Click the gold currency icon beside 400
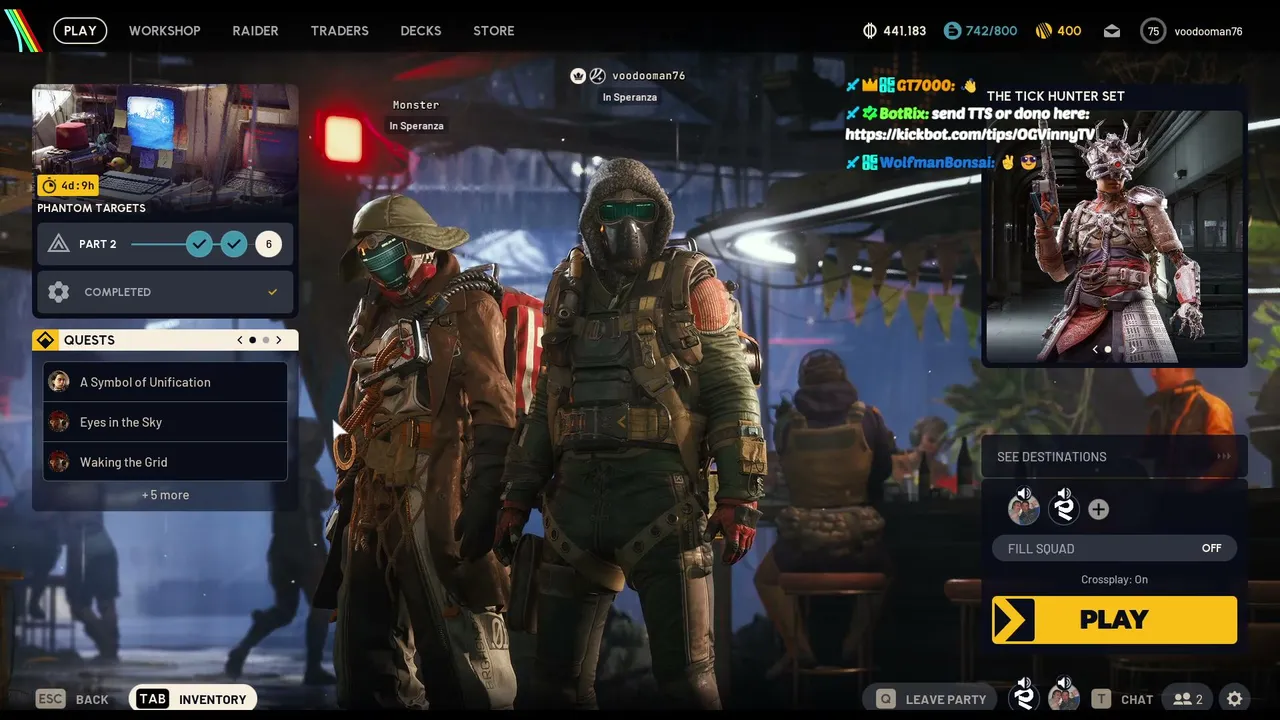 coord(1044,31)
